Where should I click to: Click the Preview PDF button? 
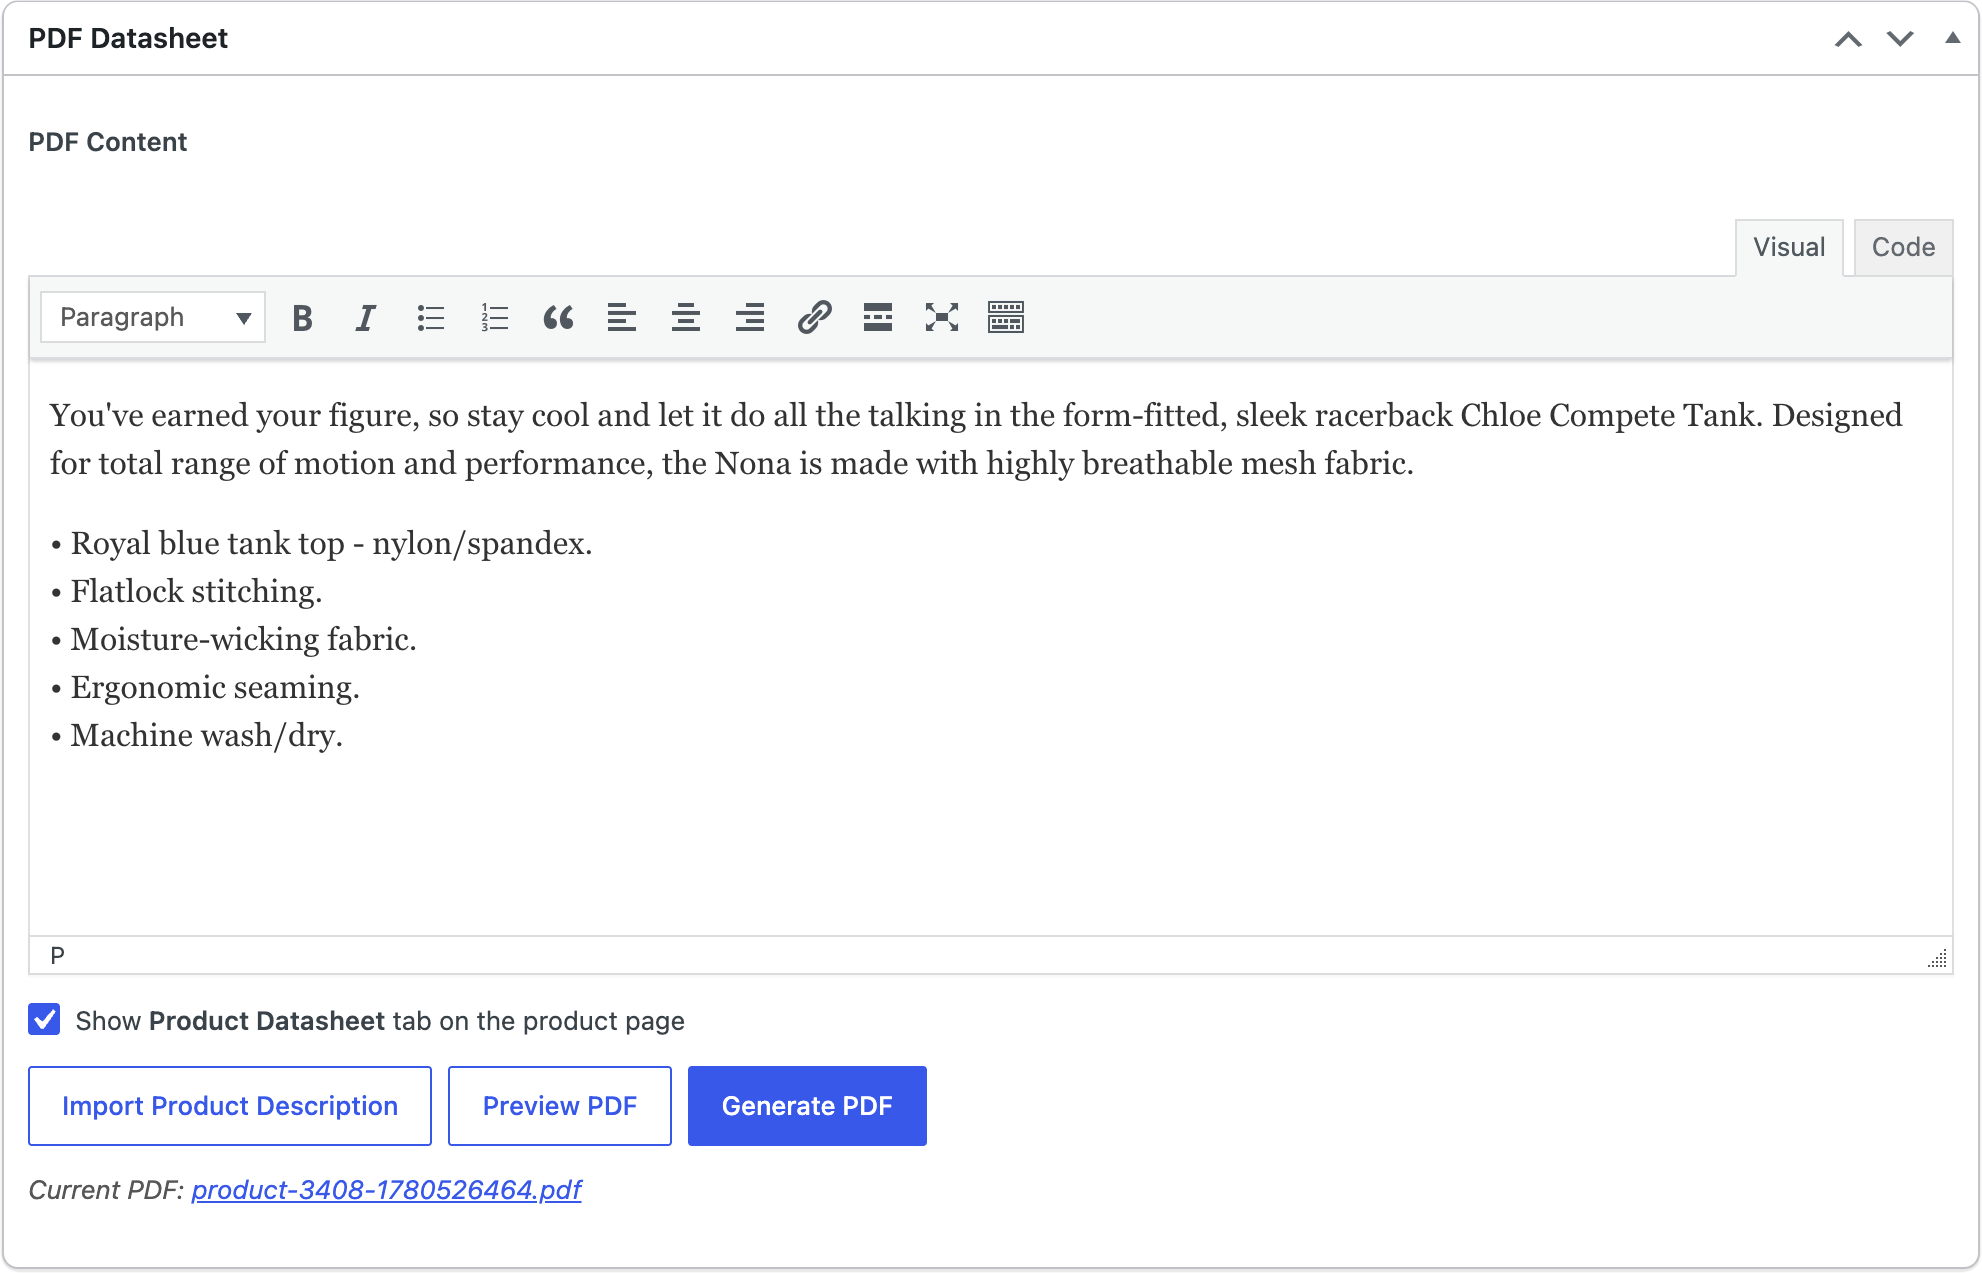click(x=560, y=1106)
